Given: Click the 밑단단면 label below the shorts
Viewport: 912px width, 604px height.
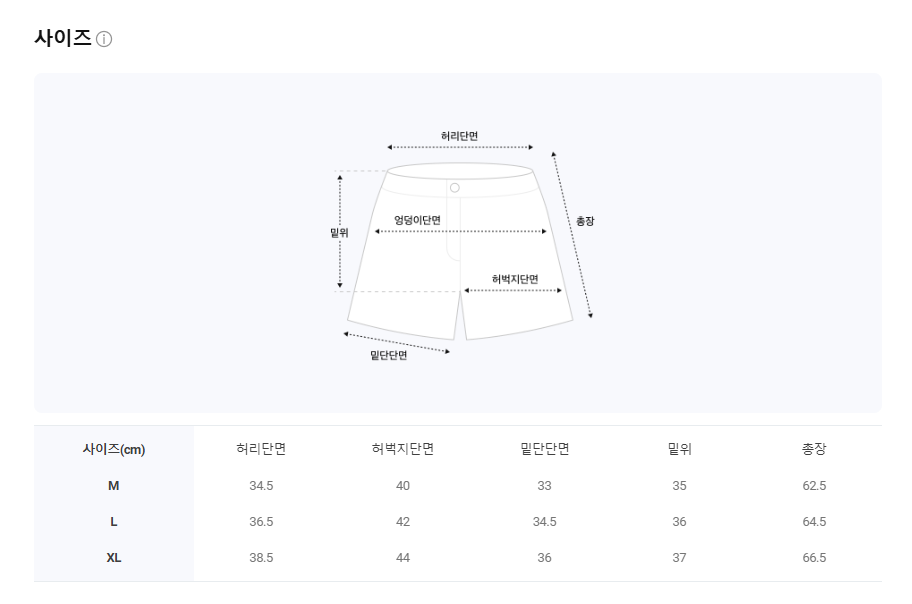Looking at the screenshot, I should (x=389, y=355).
